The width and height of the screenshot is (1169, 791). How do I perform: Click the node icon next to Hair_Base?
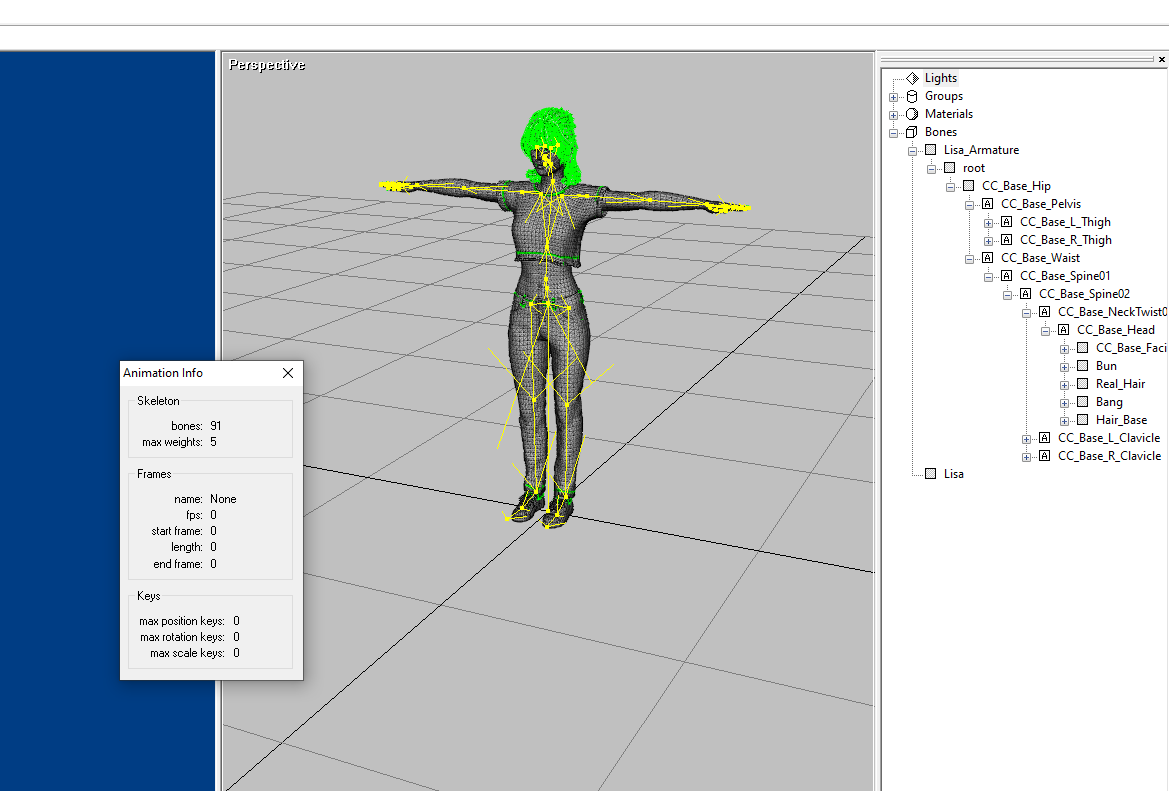click(1082, 419)
